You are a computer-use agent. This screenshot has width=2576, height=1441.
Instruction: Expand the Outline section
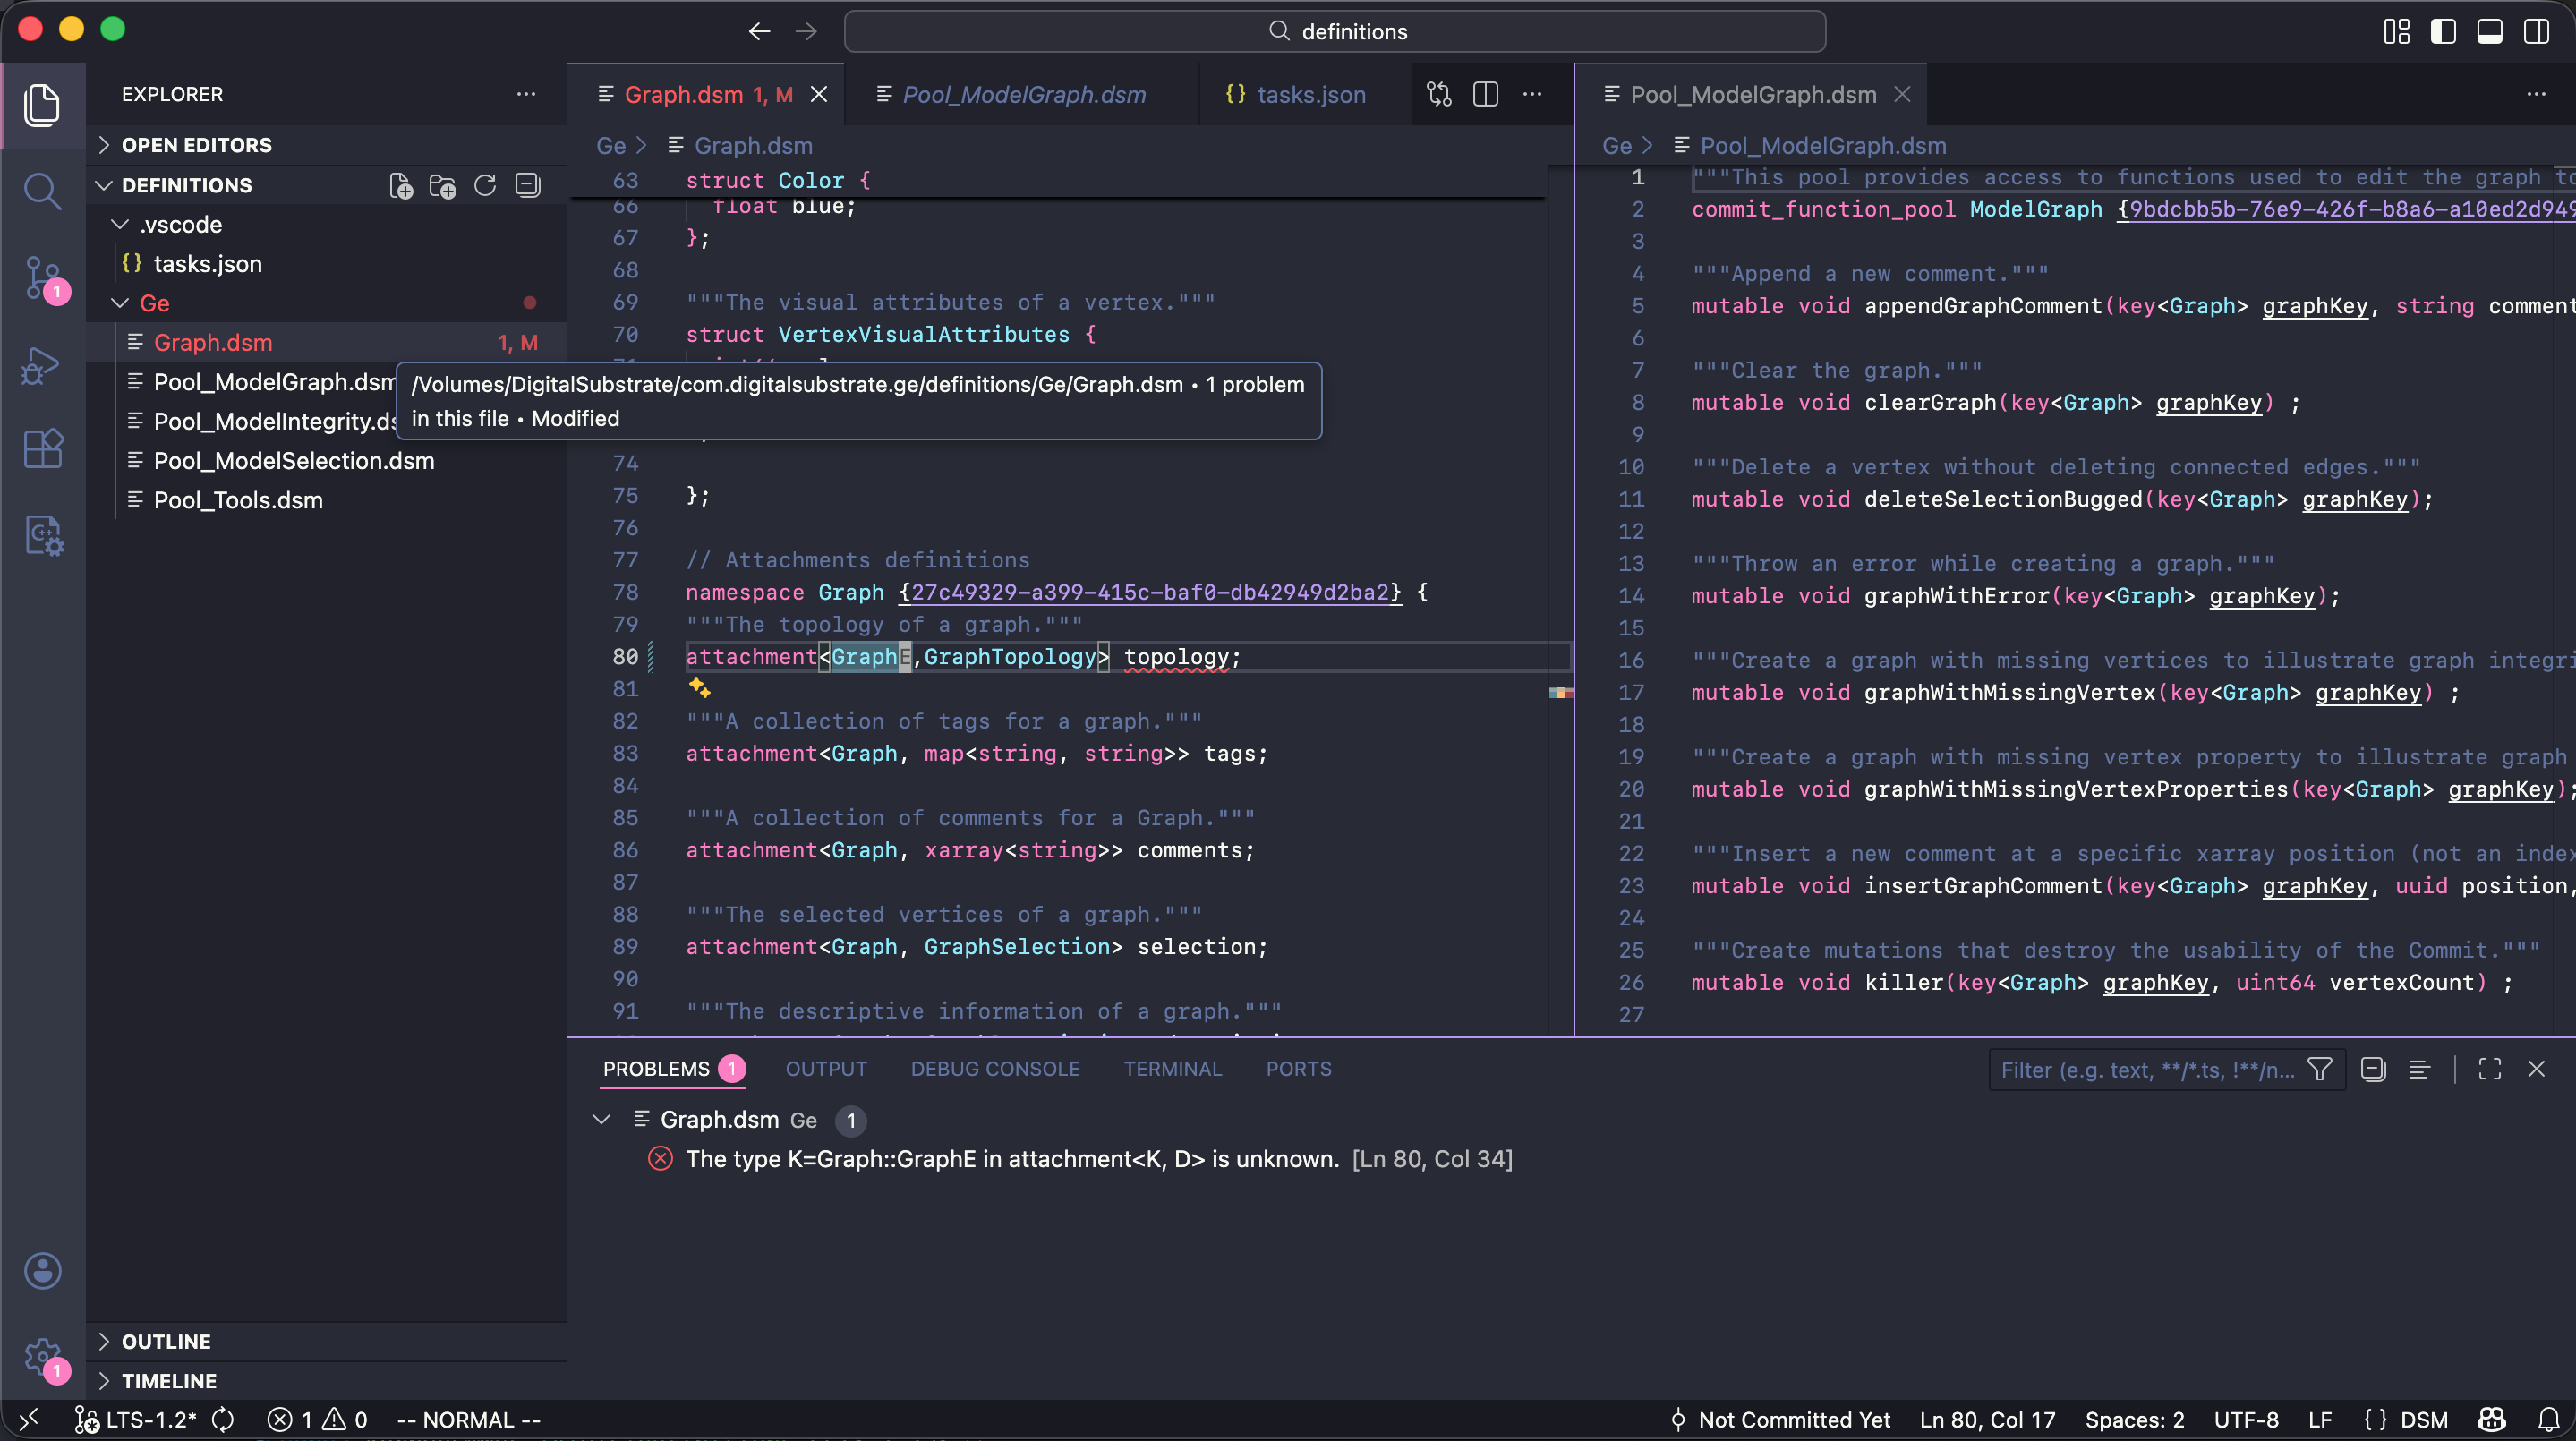[x=166, y=1341]
